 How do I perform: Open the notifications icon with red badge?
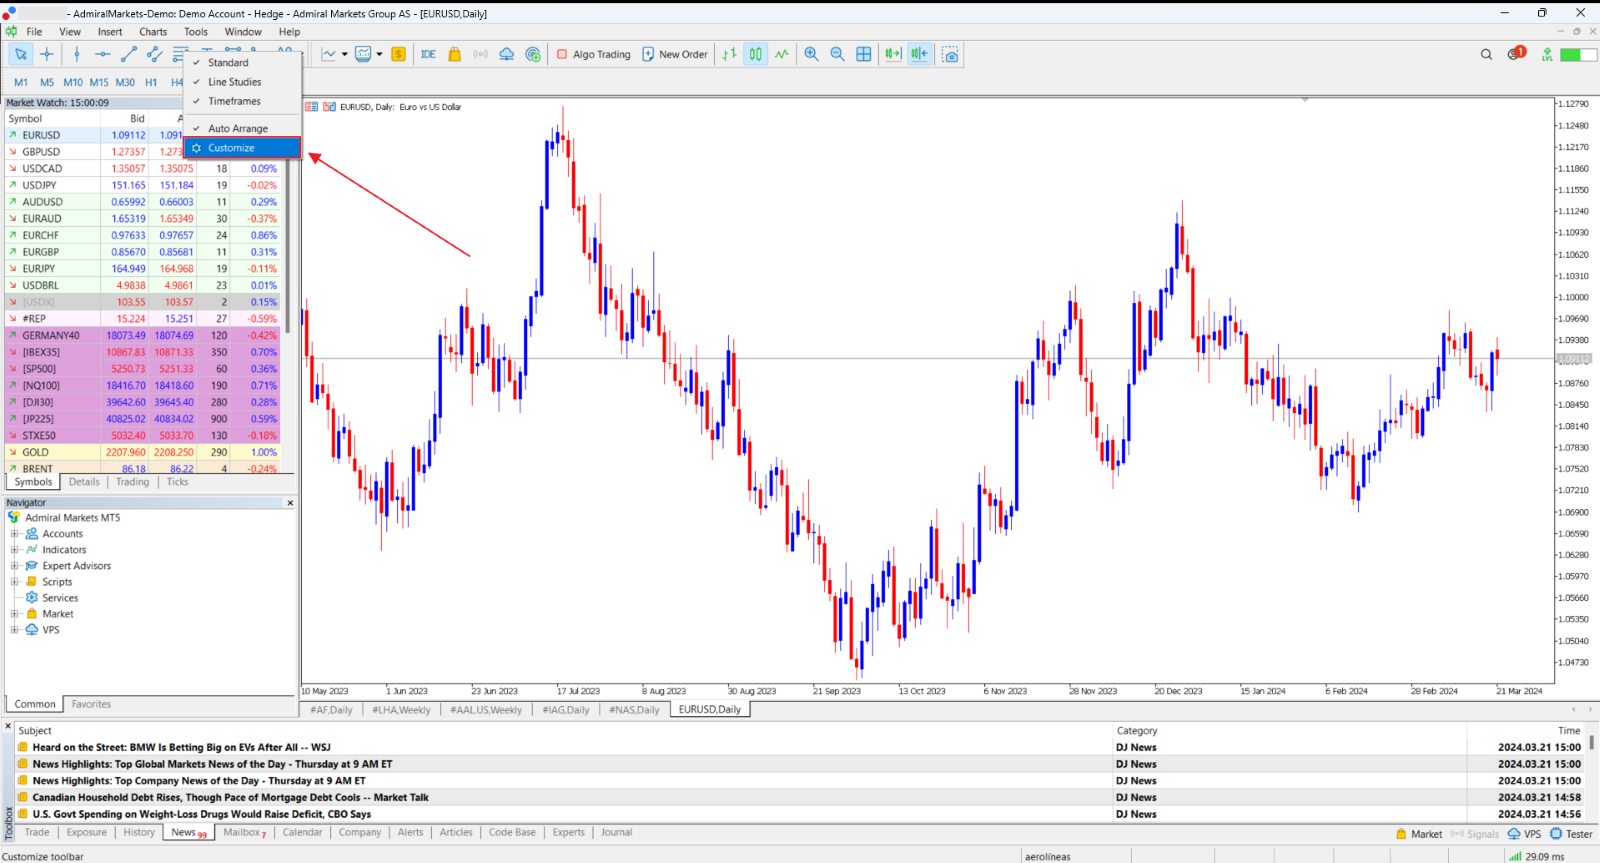pyautogui.click(x=1516, y=53)
